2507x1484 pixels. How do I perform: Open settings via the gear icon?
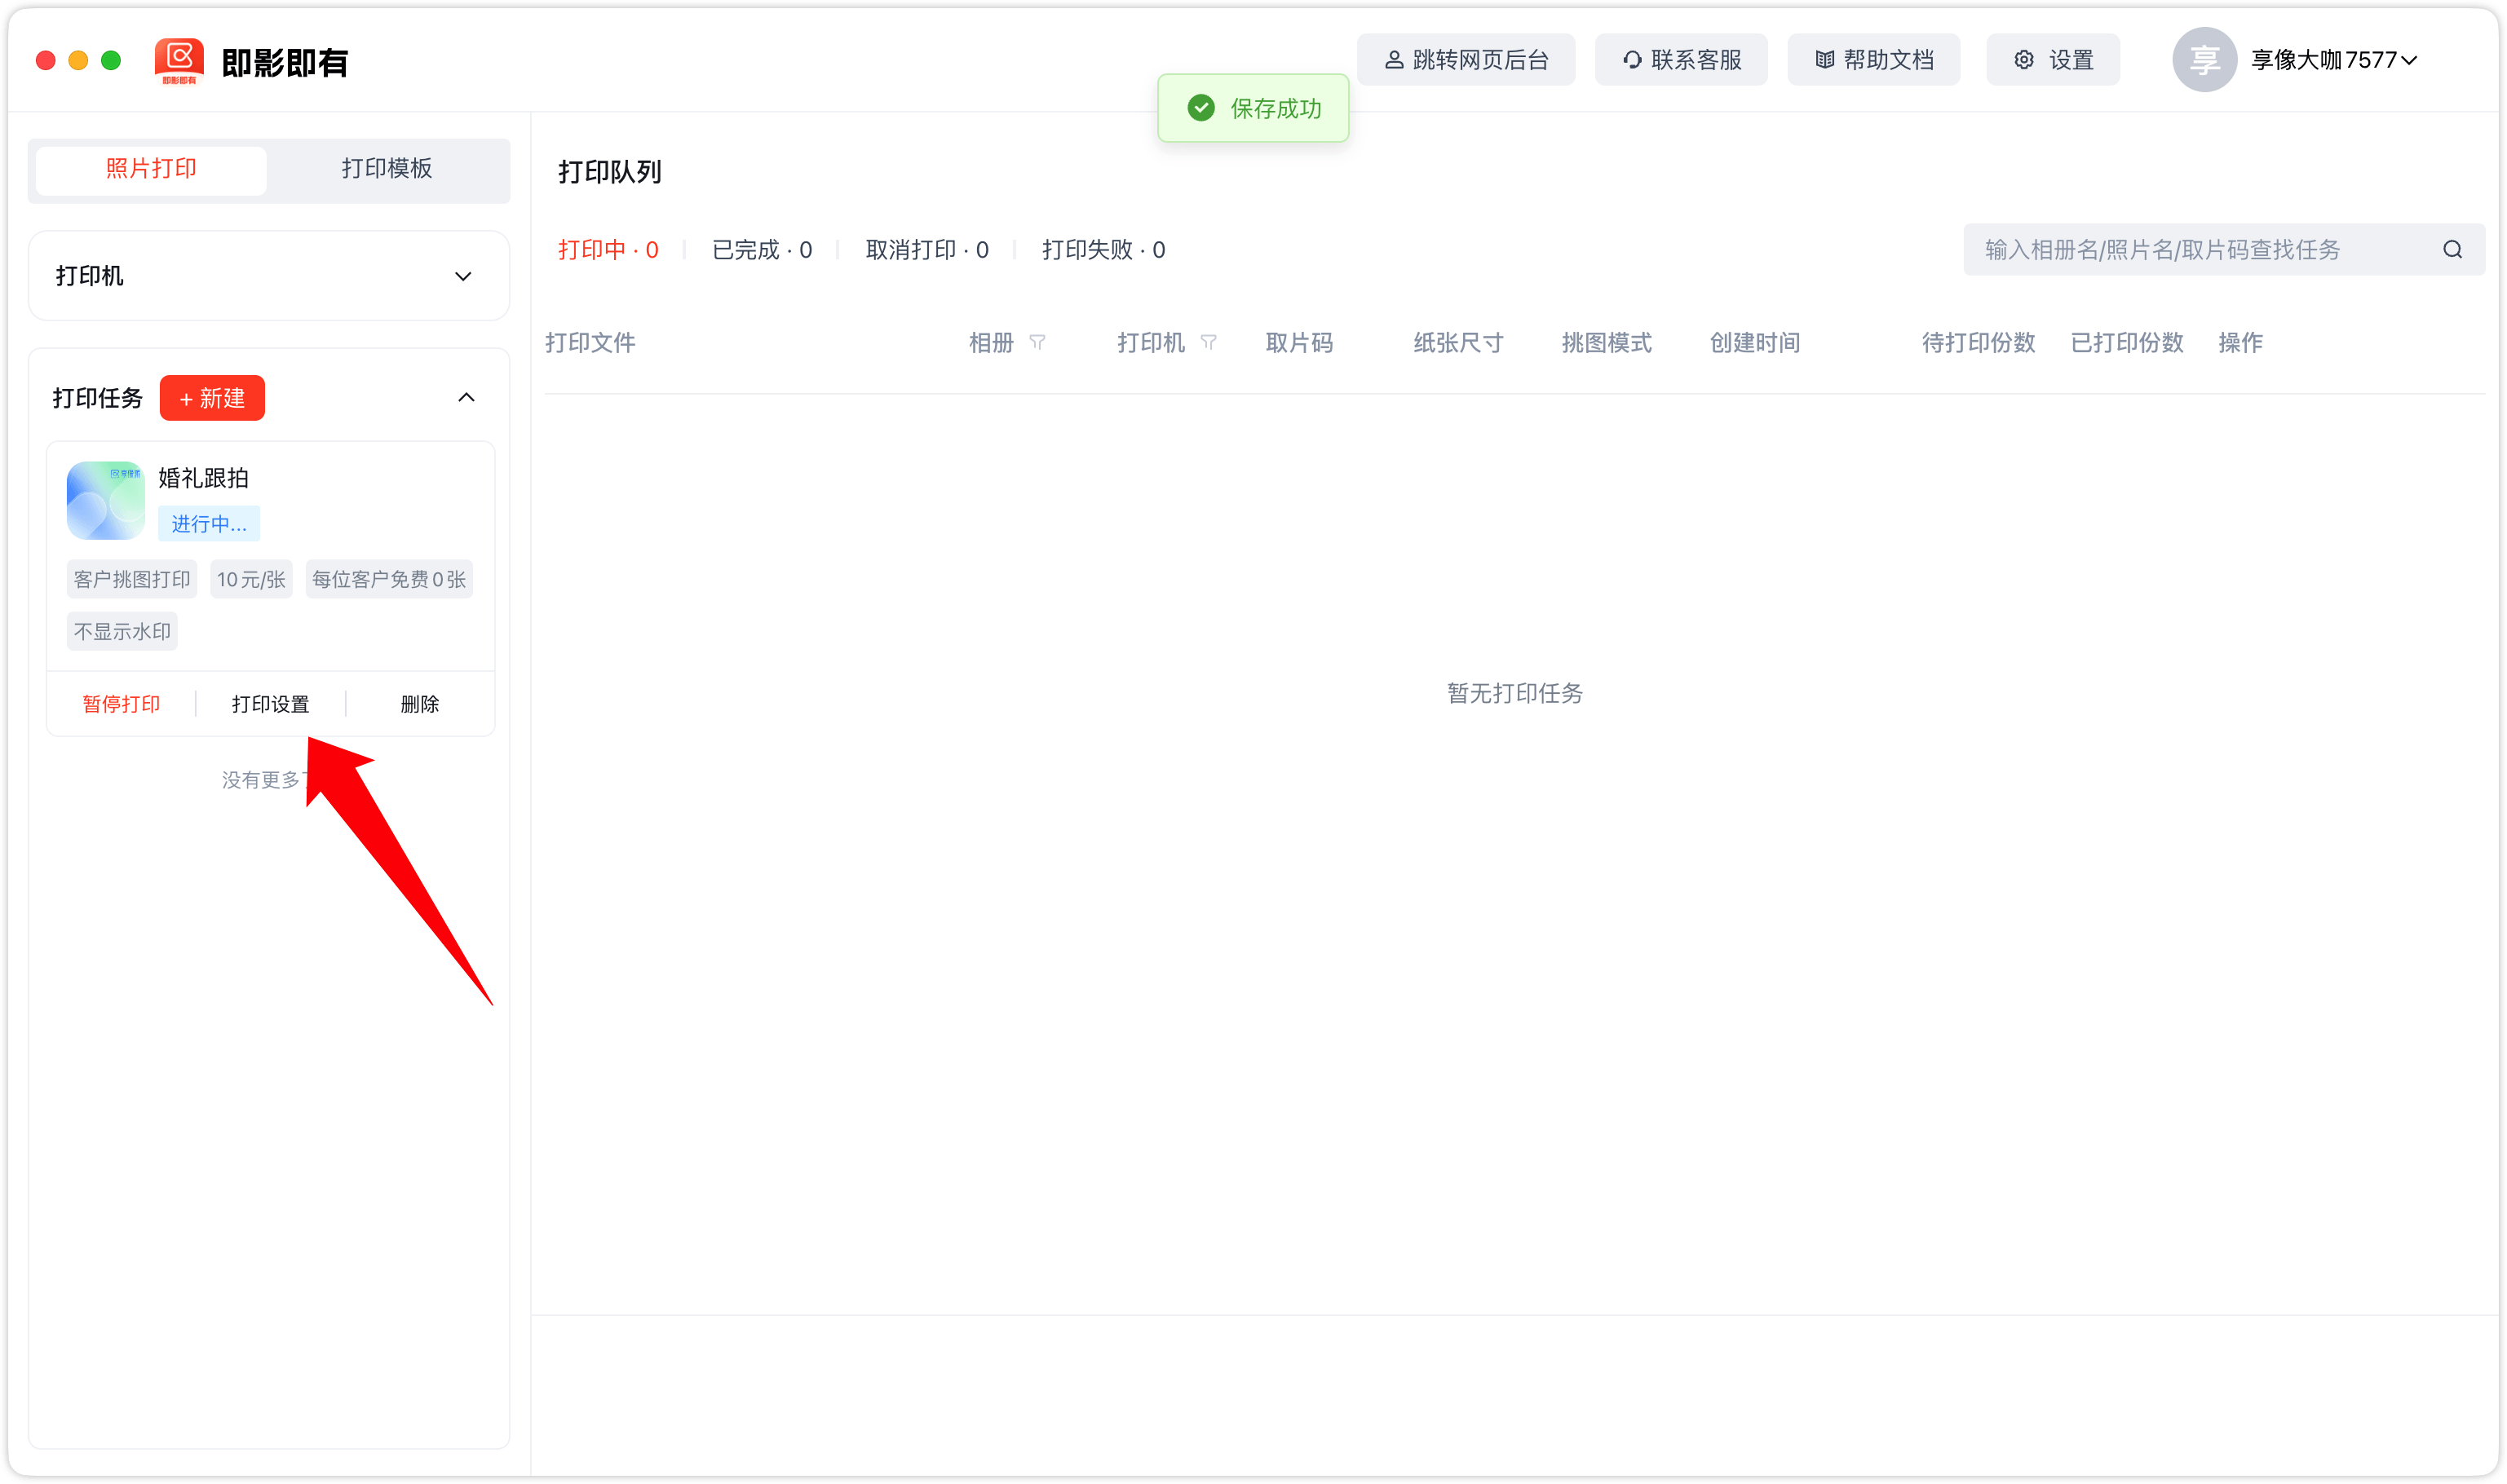point(2024,59)
